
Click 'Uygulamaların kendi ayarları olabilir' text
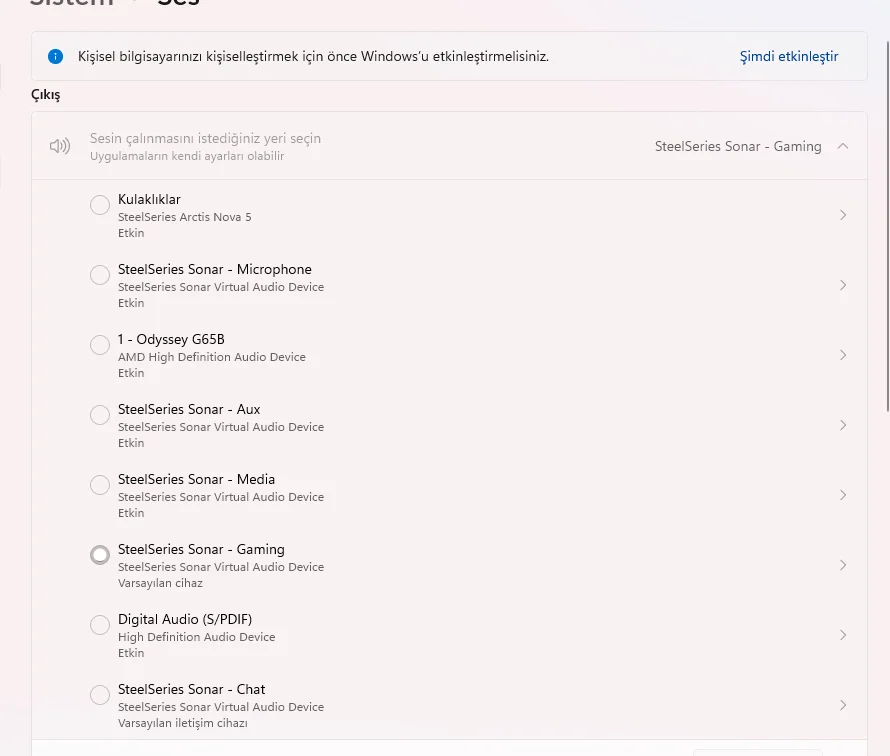[x=187, y=156]
